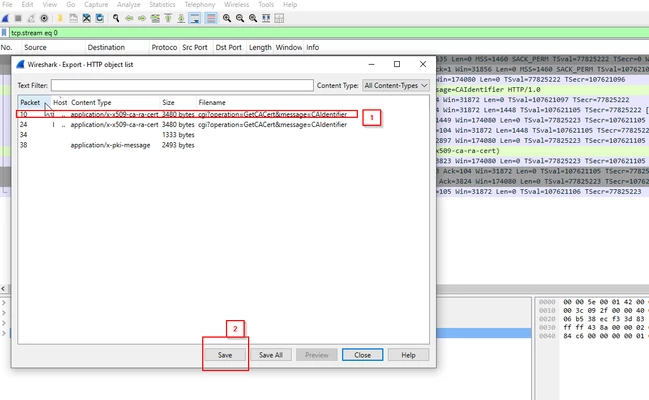649x400 pixels.
Task: Expand the first packet details tree row
Action: point(4,303)
